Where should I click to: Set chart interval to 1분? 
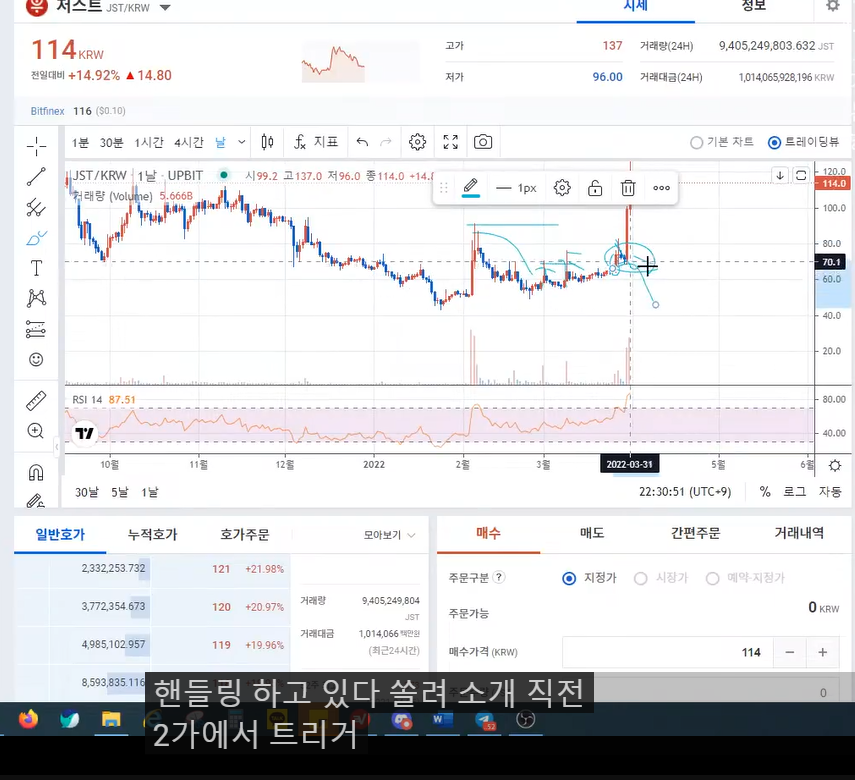[x=80, y=142]
